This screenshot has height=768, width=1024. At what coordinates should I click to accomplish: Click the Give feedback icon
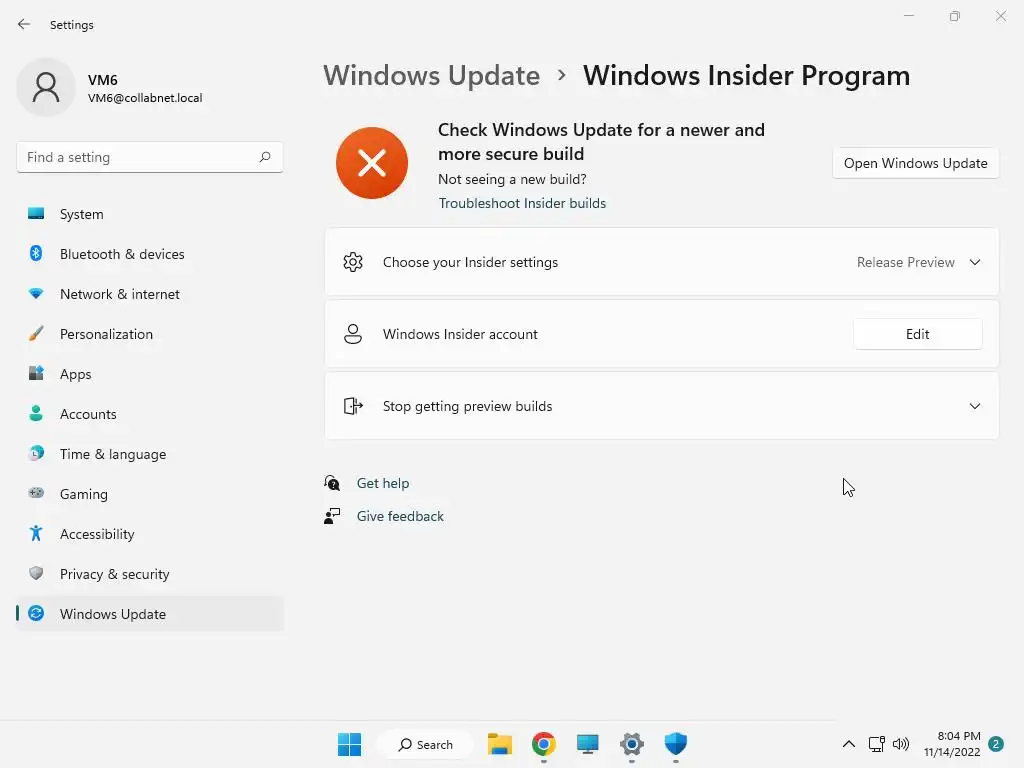tap(332, 516)
